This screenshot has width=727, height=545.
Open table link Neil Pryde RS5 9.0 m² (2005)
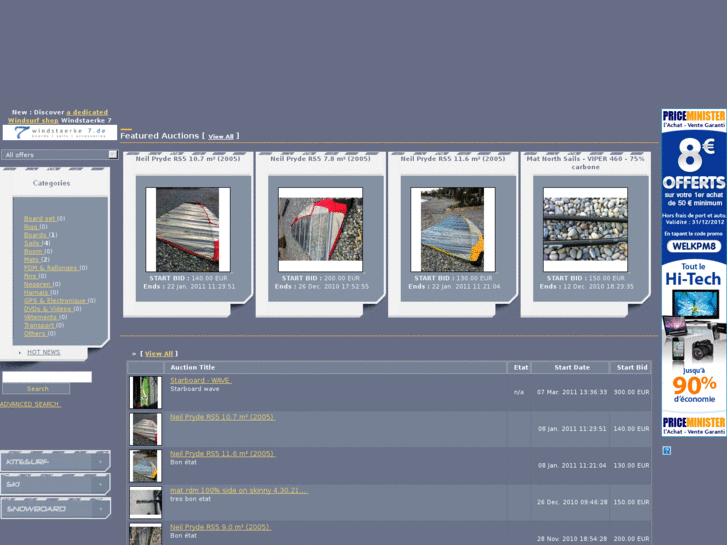pyautogui.click(x=220, y=527)
